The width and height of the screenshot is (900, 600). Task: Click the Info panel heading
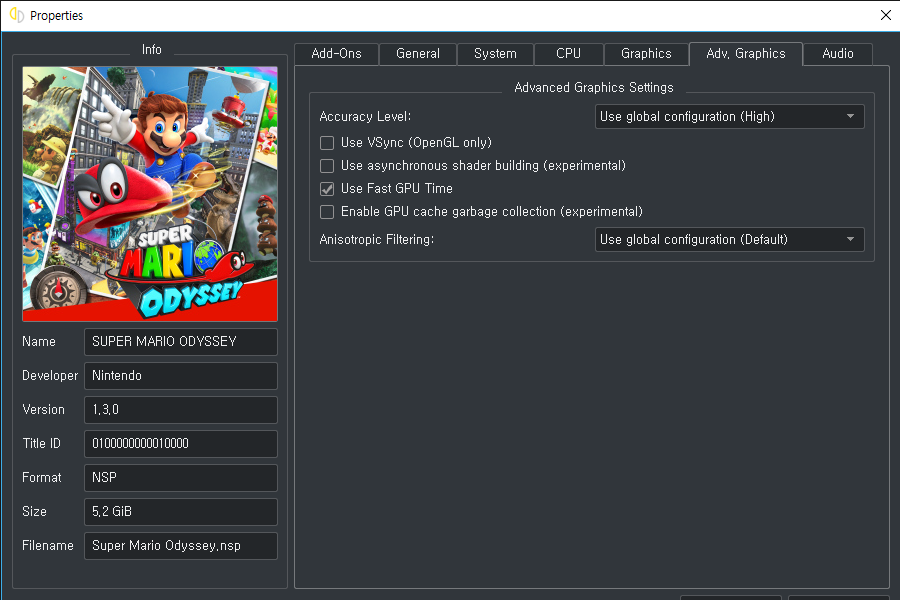tap(152, 50)
